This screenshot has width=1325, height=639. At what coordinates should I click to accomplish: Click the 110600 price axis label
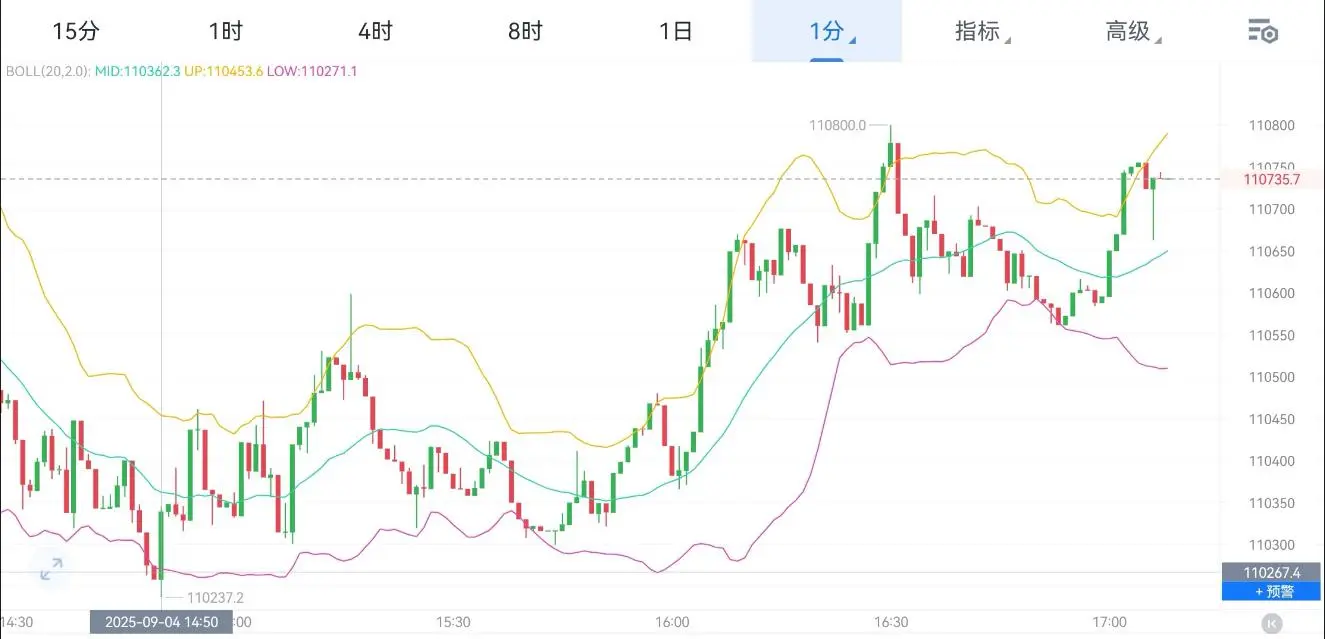point(1271,294)
